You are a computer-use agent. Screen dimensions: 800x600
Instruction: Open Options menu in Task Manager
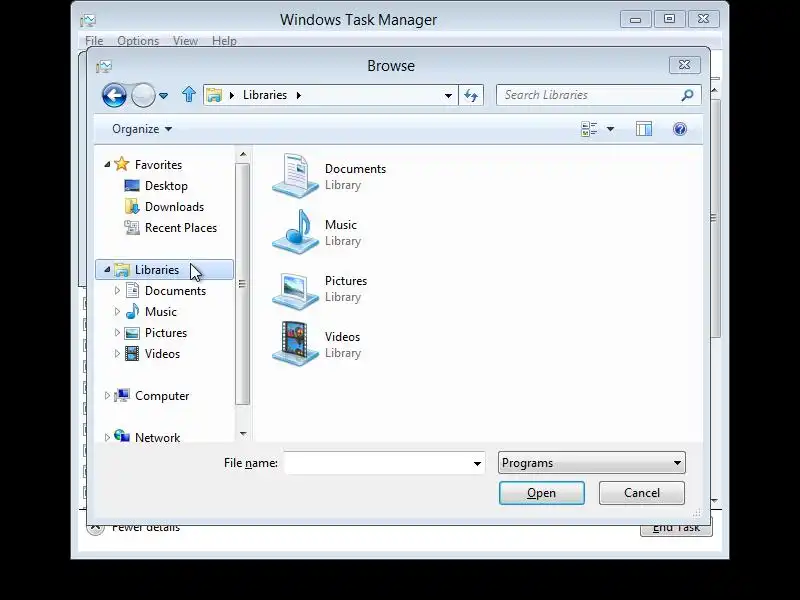(138, 41)
